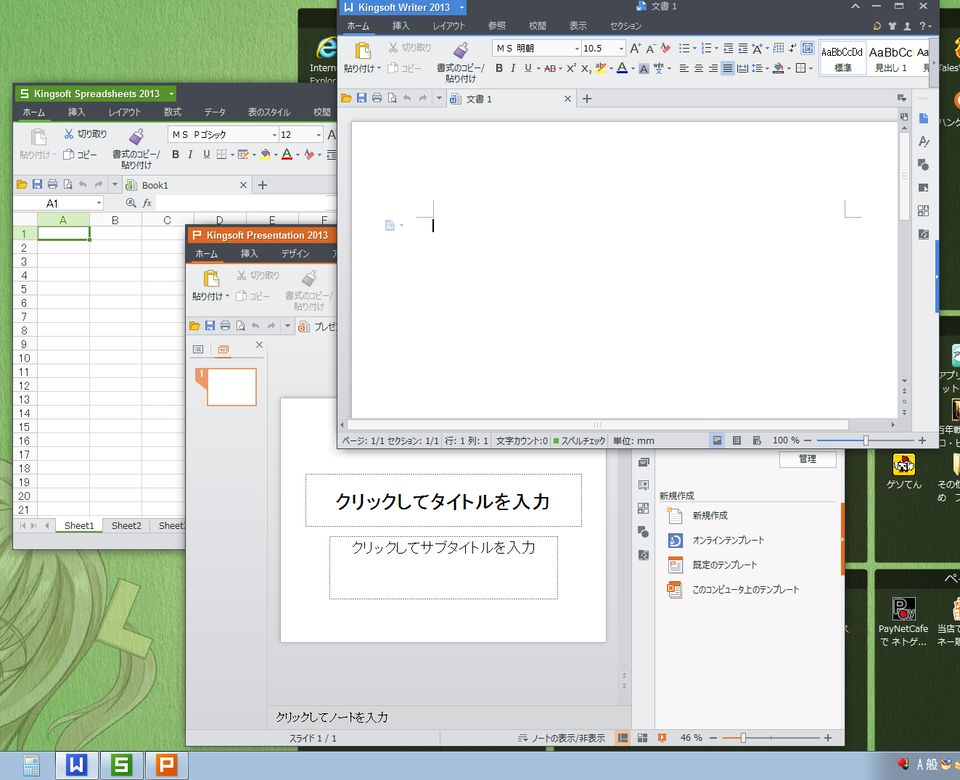Toggle justify alignment in Writer ribbon

727,68
